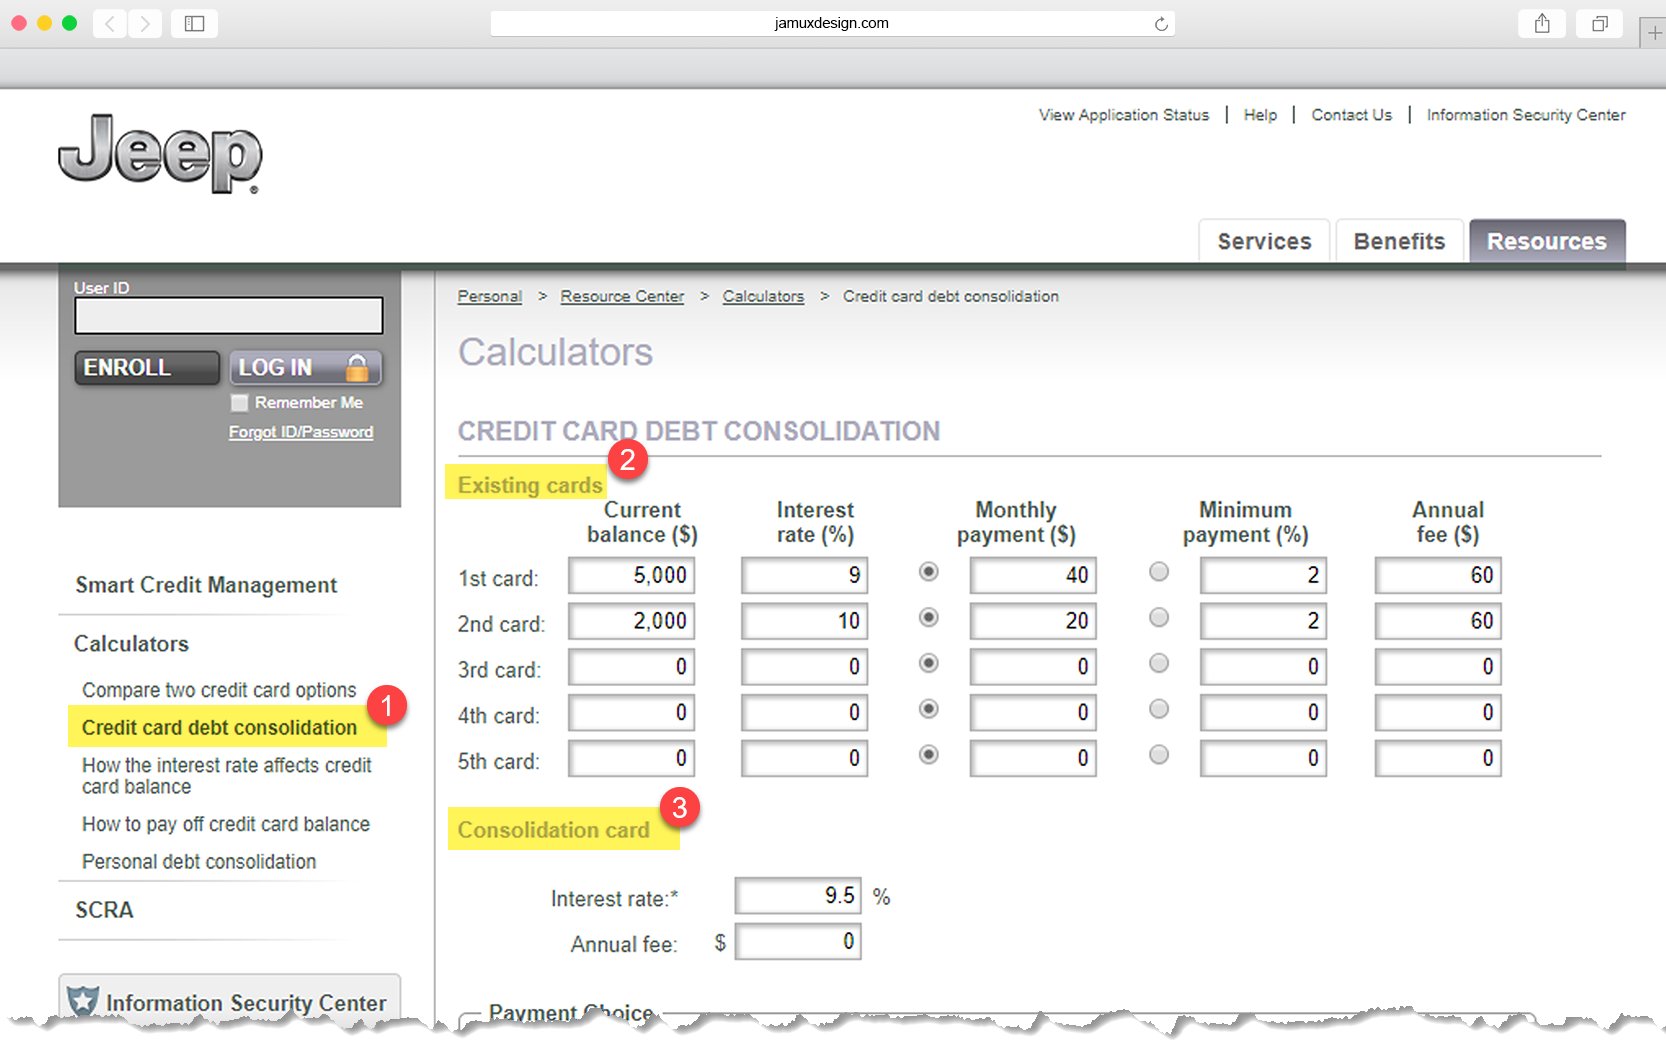Click the 5th card current balance field
This screenshot has width=1666, height=1040.
point(631,759)
